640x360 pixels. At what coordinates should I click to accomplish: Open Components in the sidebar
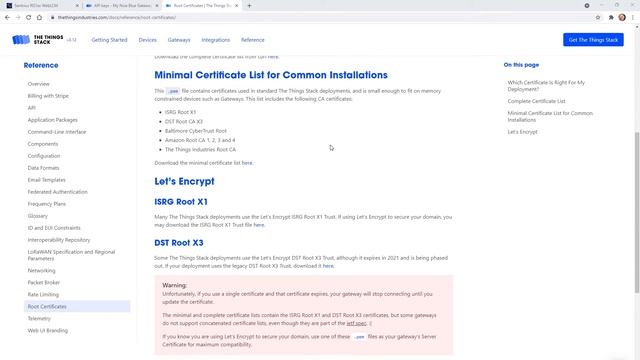[x=43, y=144]
